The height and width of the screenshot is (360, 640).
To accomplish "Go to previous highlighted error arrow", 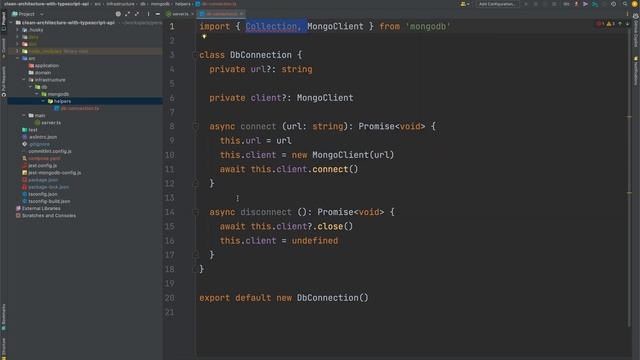I will point(620,24).
